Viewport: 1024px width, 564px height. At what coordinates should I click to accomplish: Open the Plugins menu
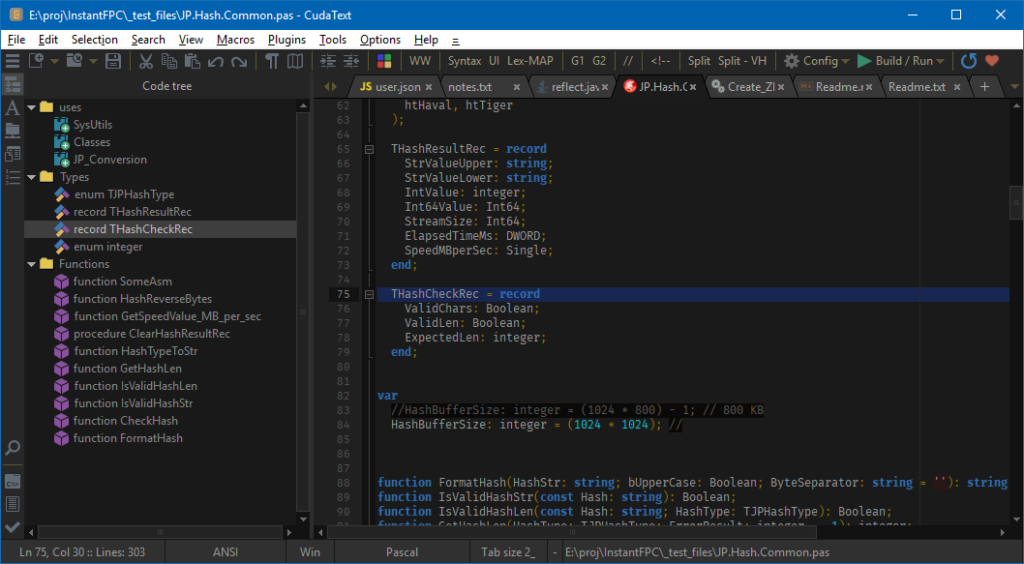pos(287,39)
